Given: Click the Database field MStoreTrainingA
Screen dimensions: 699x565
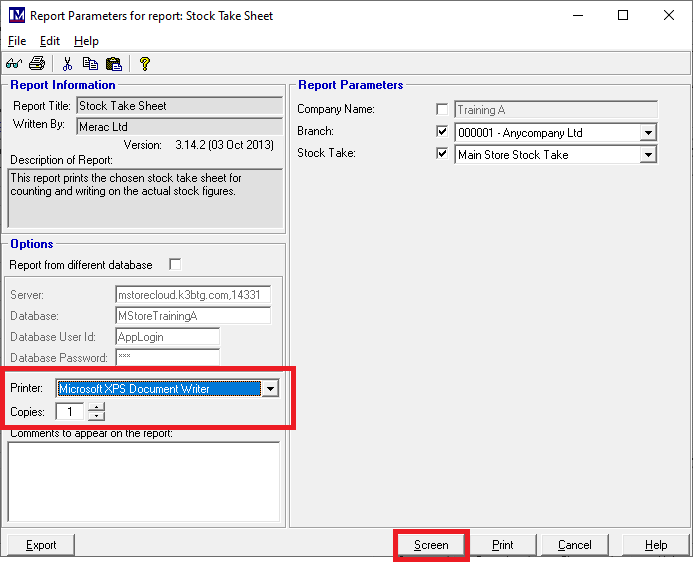Looking at the screenshot, I should [x=193, y=316].
